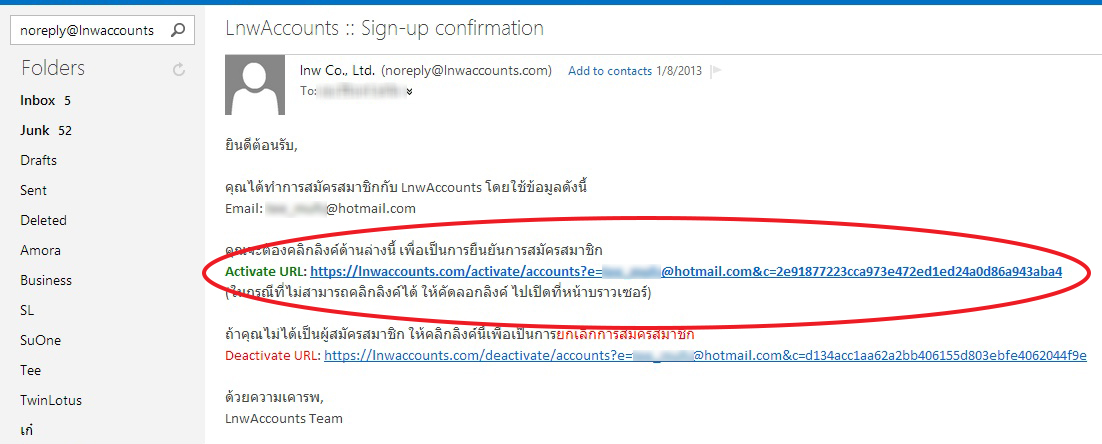
Task: Go to the Sent folder
Action: [x=34, y=190]
